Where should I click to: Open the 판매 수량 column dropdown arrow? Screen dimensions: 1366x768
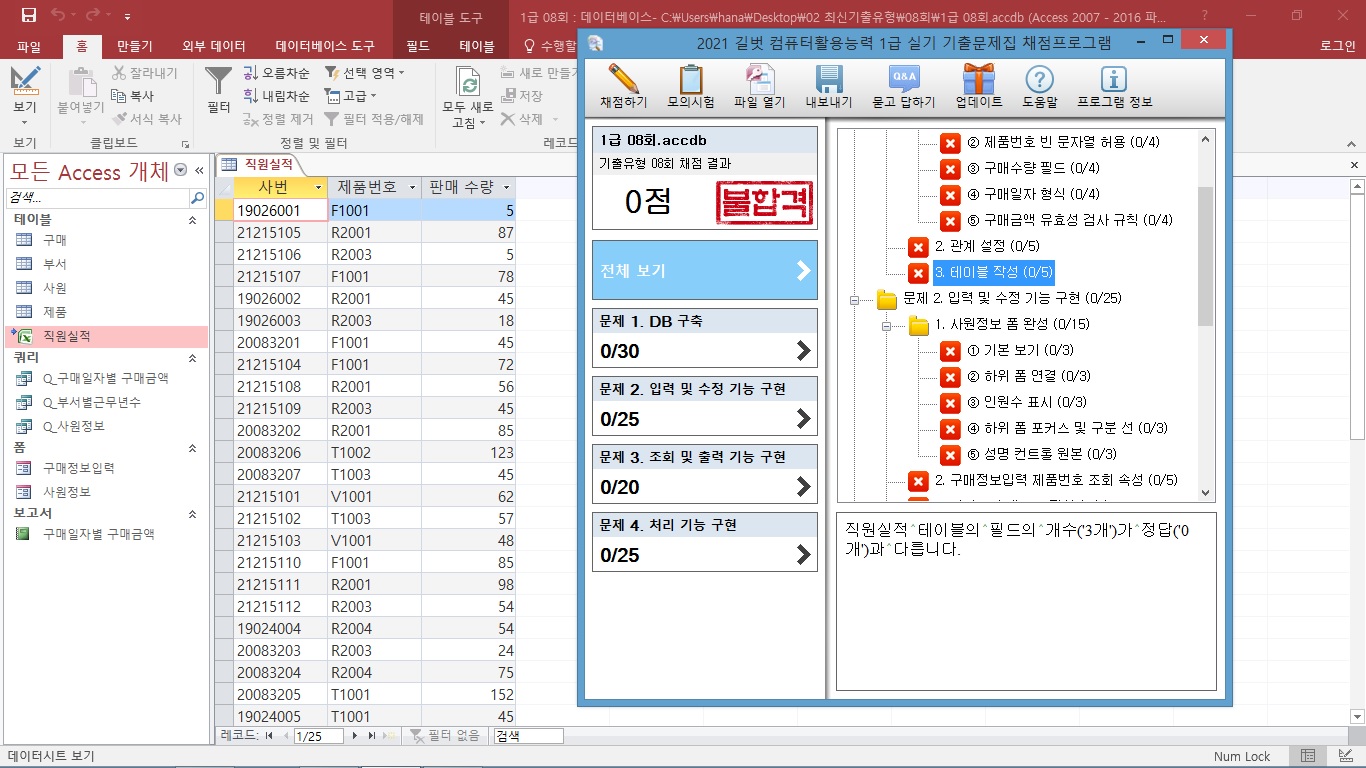(x=506, y=188)
